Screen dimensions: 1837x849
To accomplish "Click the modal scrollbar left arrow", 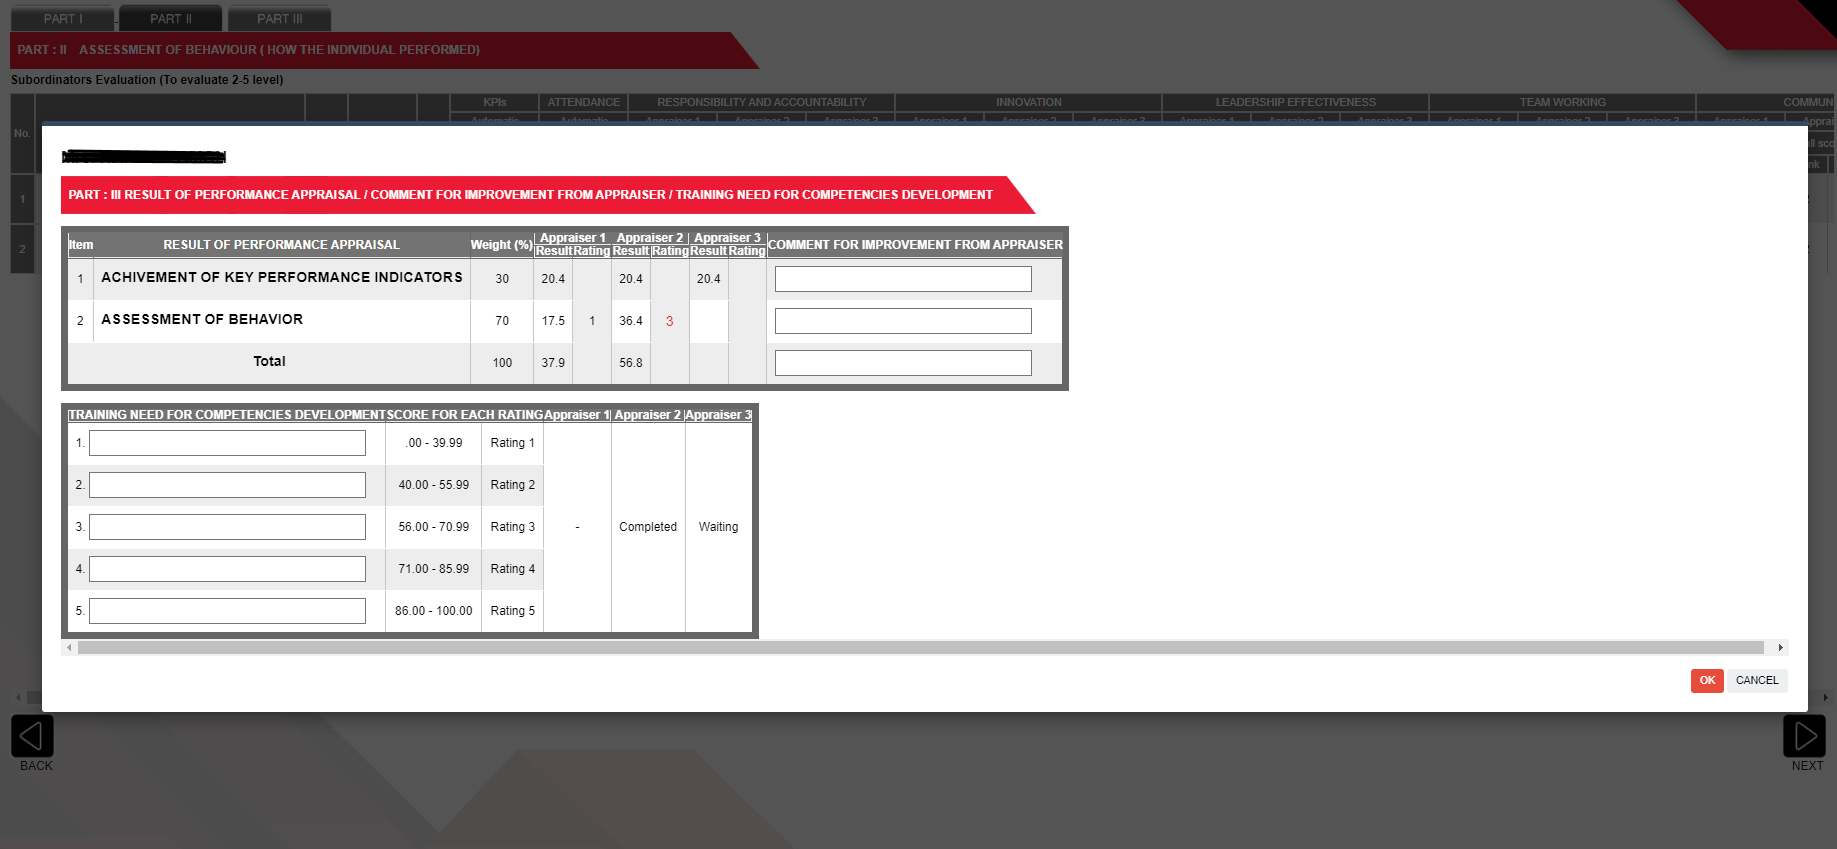I will (x=69, y=648).
